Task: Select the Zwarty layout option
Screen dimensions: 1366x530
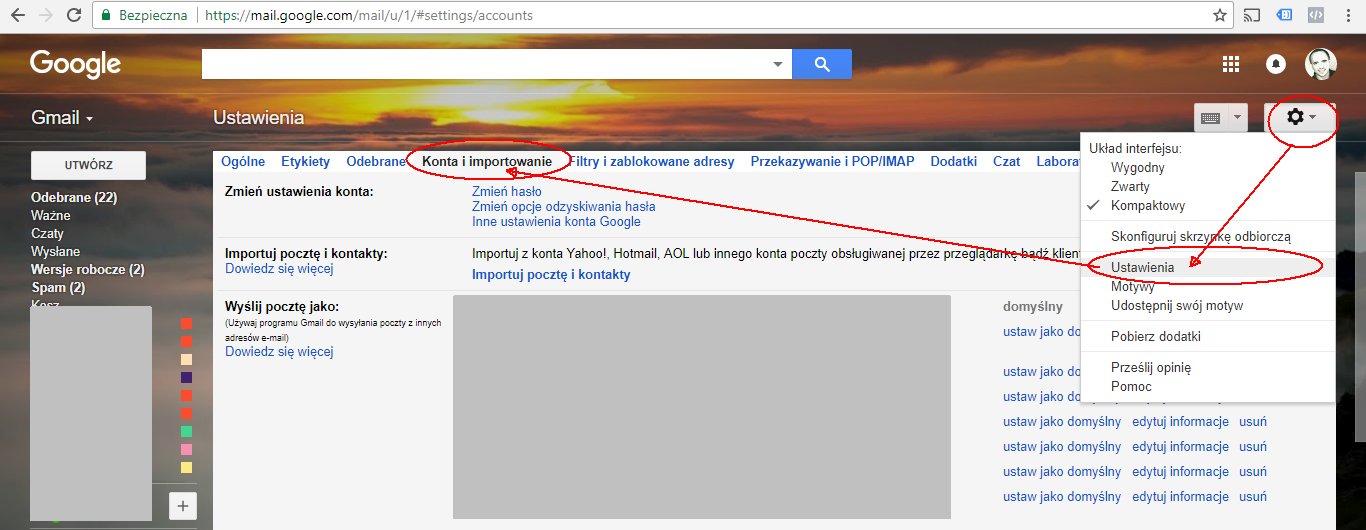Action: pos(1130,187)
